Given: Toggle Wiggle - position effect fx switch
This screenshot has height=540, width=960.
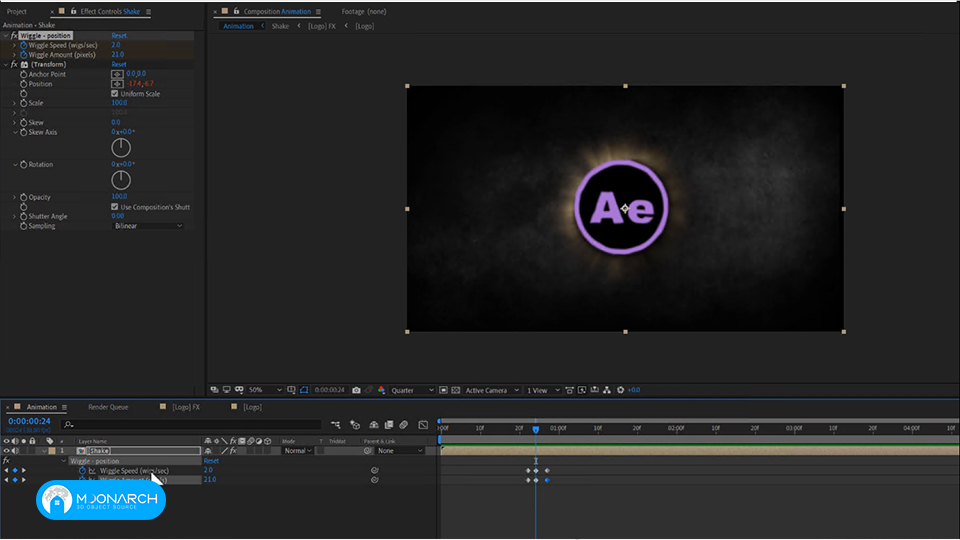Looking at the screenshot, I should coord(13,36).
